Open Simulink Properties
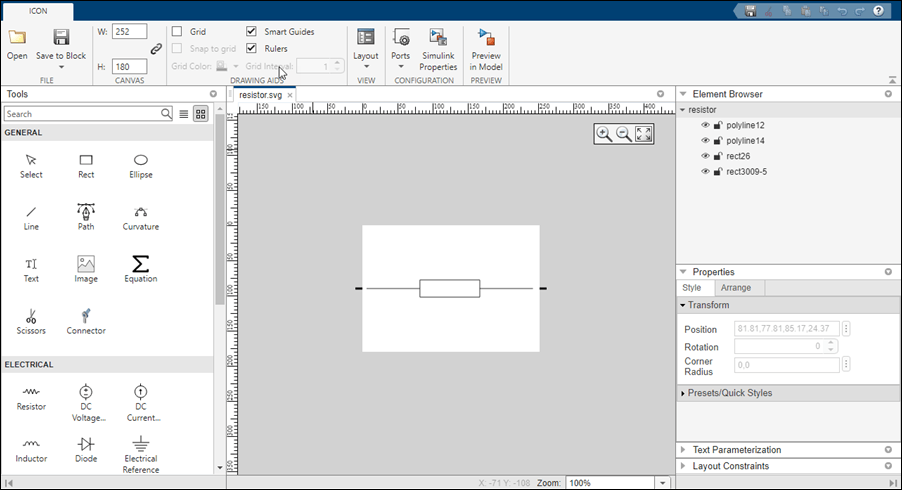The width and height of the screenshot is (902, 490). pyautogui.click(x=438, y=49)
